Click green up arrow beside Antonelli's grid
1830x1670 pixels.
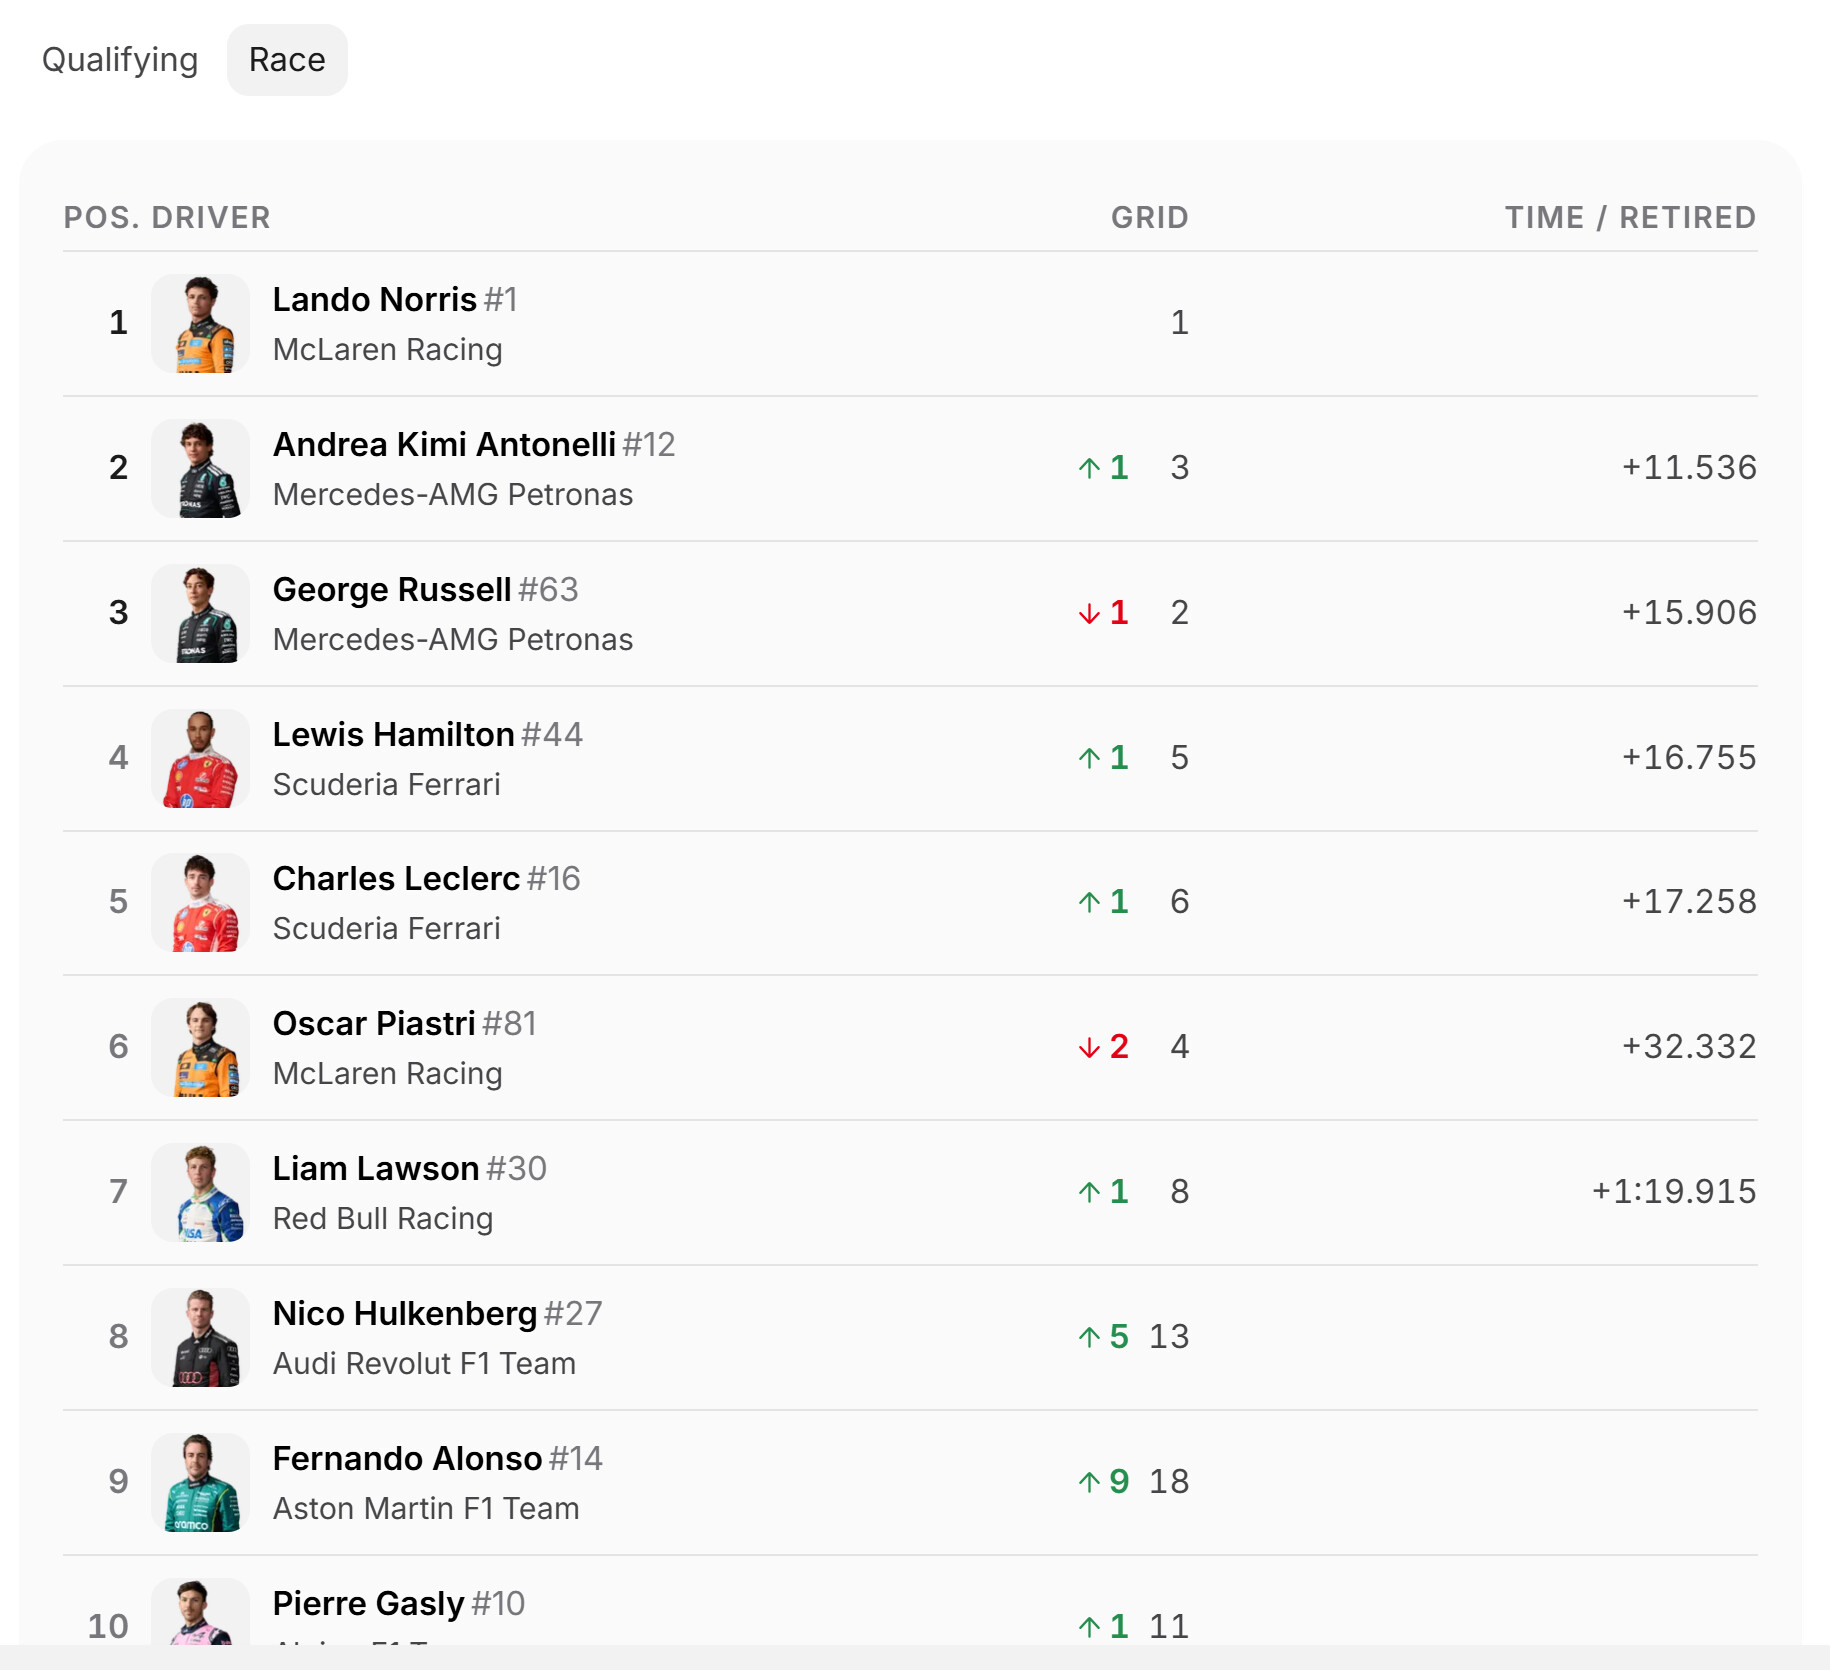coord(1089,468)
